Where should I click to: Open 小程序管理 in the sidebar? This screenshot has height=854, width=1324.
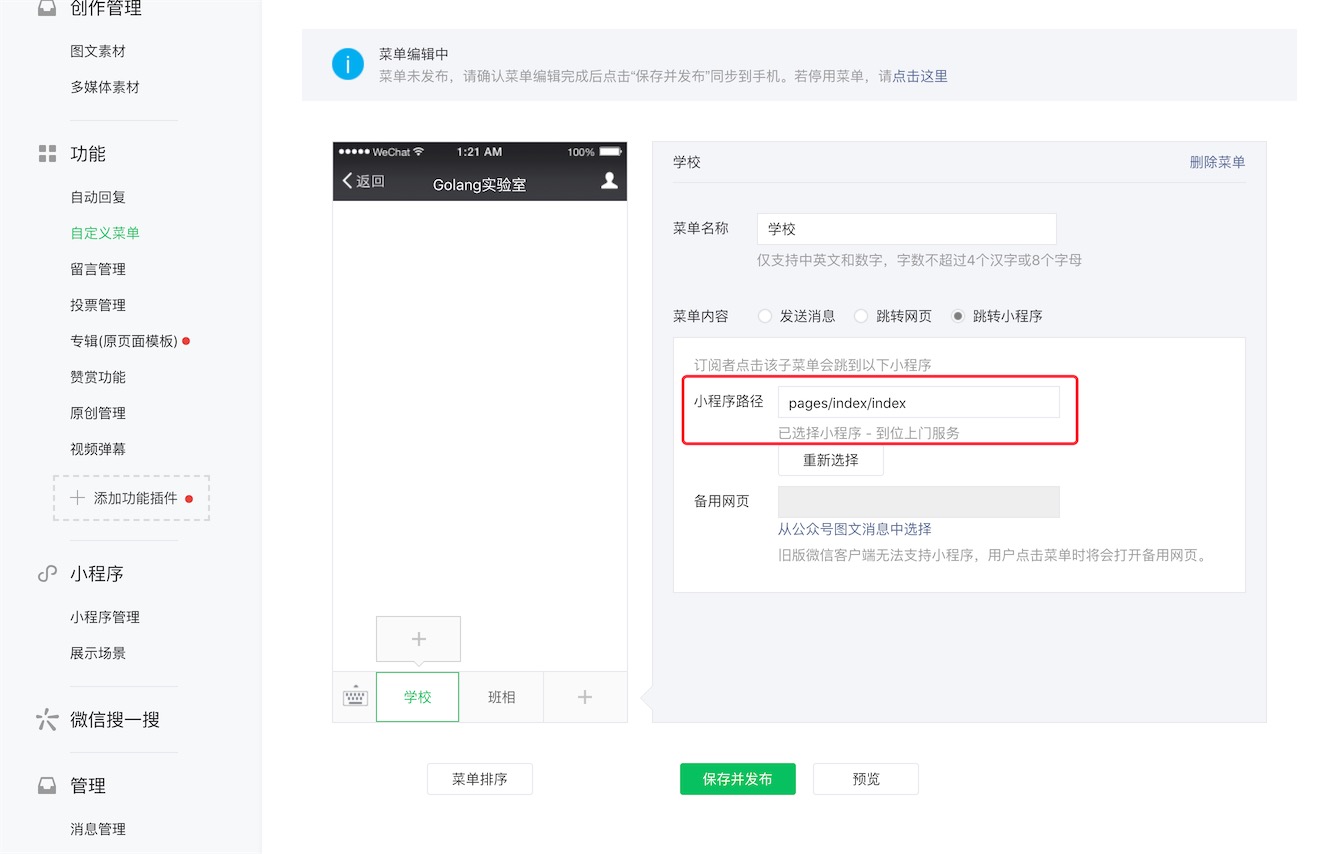click(x=105, y=617)
